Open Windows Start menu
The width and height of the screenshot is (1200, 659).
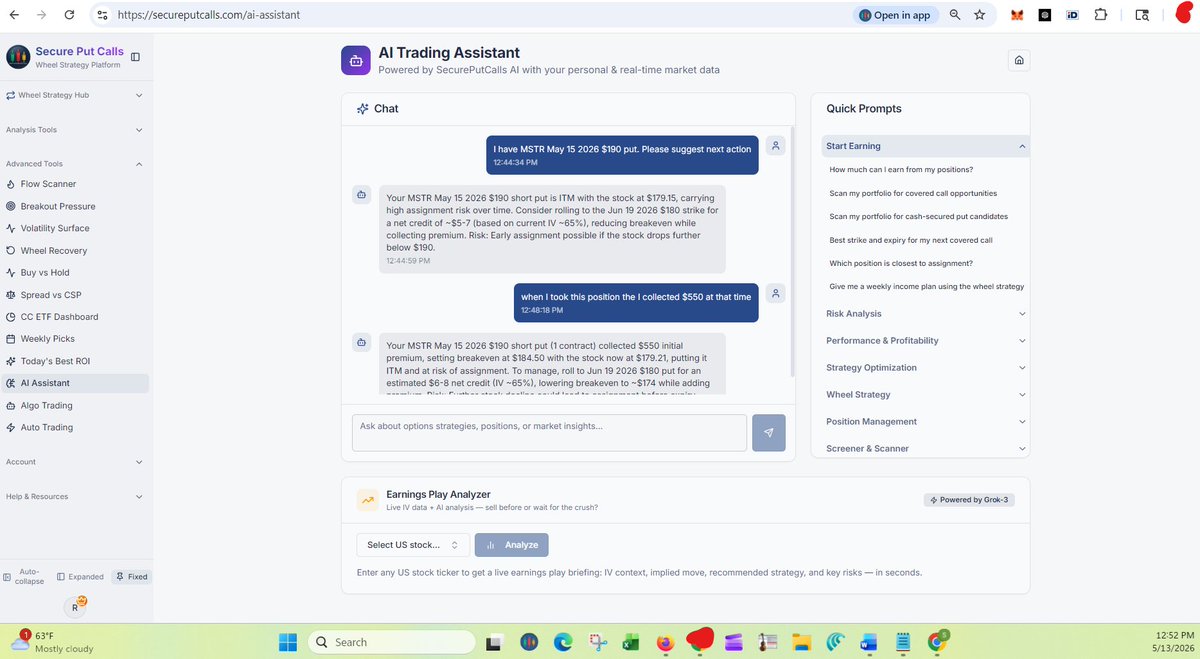287,642
